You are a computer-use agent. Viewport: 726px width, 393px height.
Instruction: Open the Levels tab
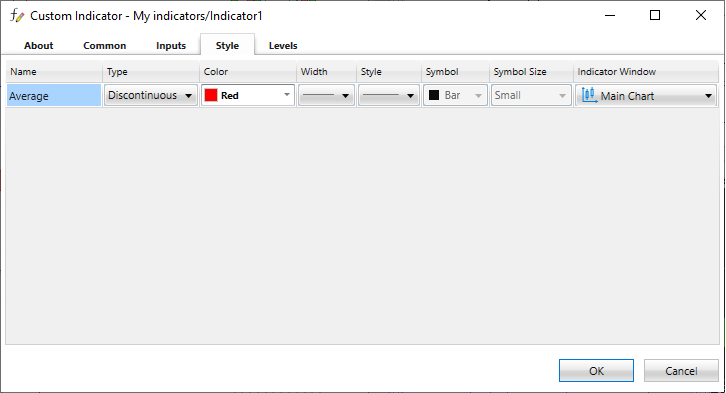[x=283, y=45]
